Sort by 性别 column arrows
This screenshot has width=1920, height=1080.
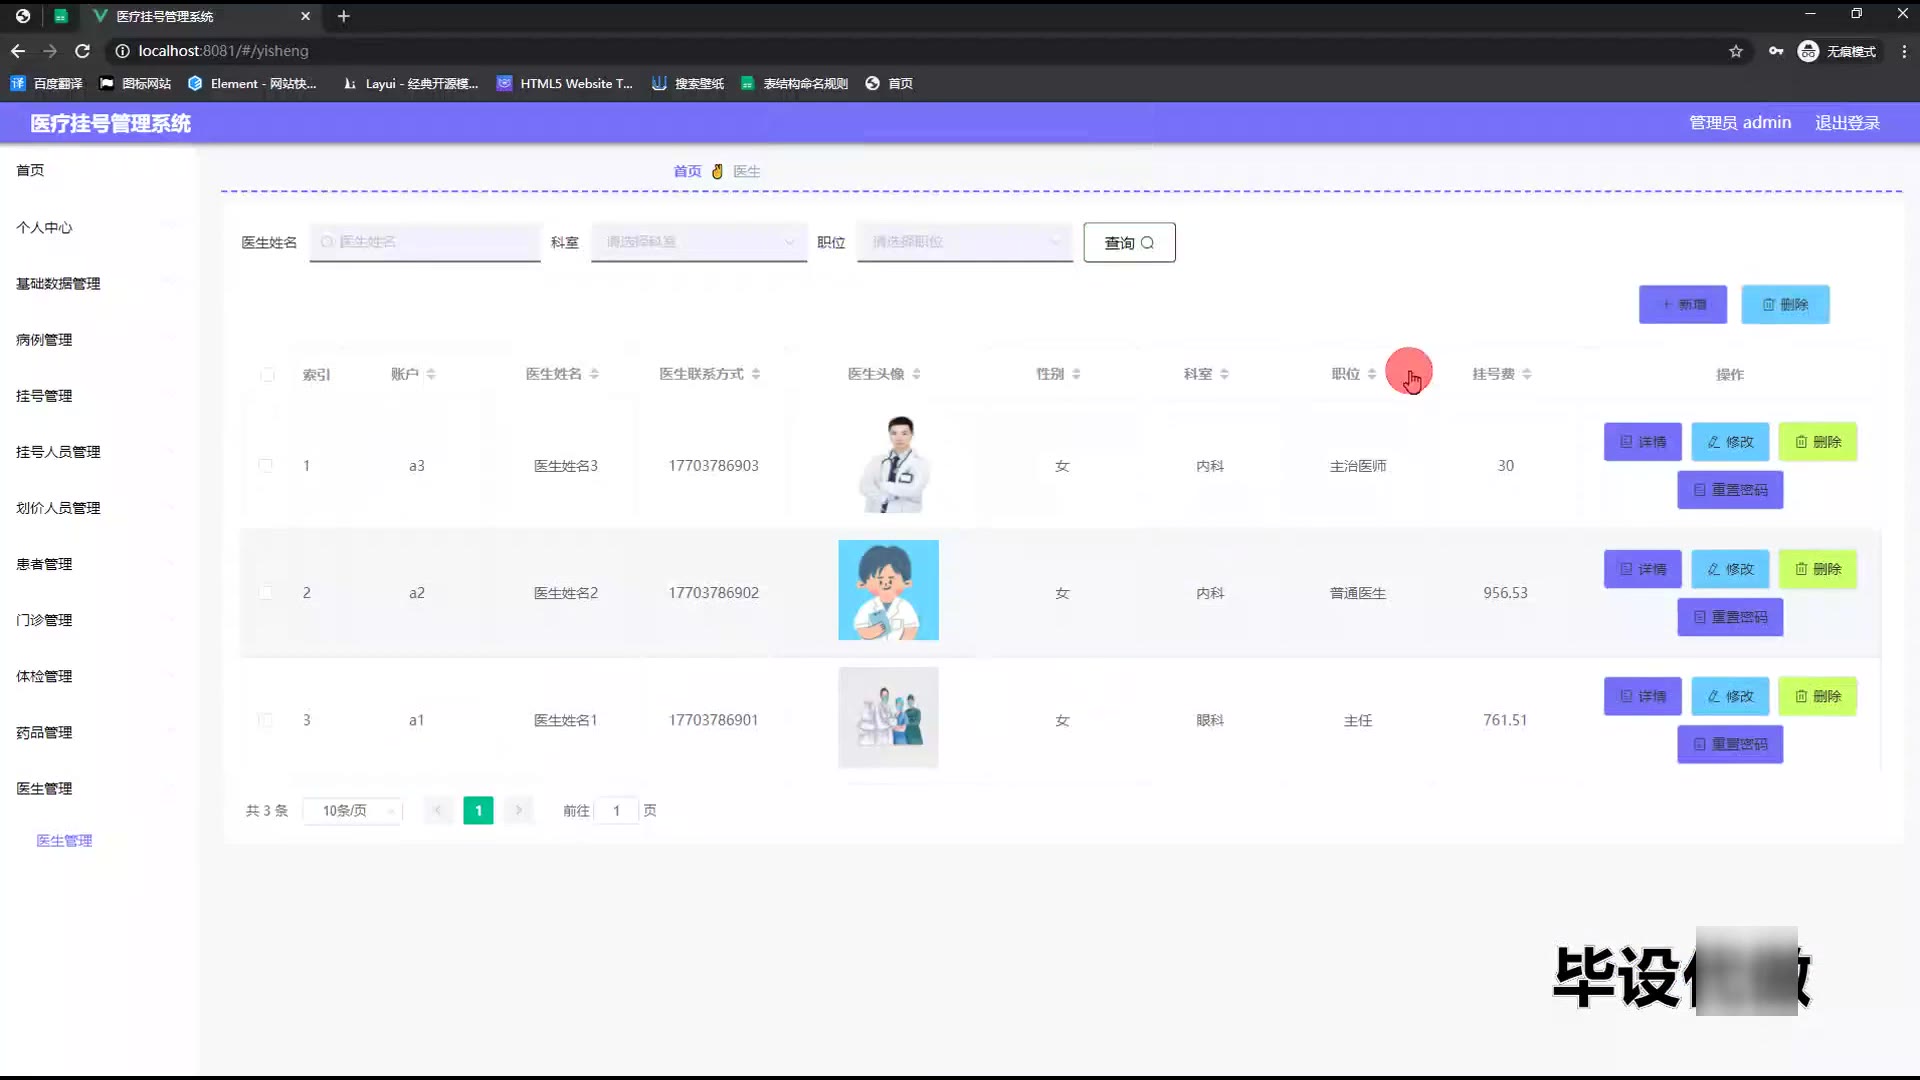[1076, 374]
